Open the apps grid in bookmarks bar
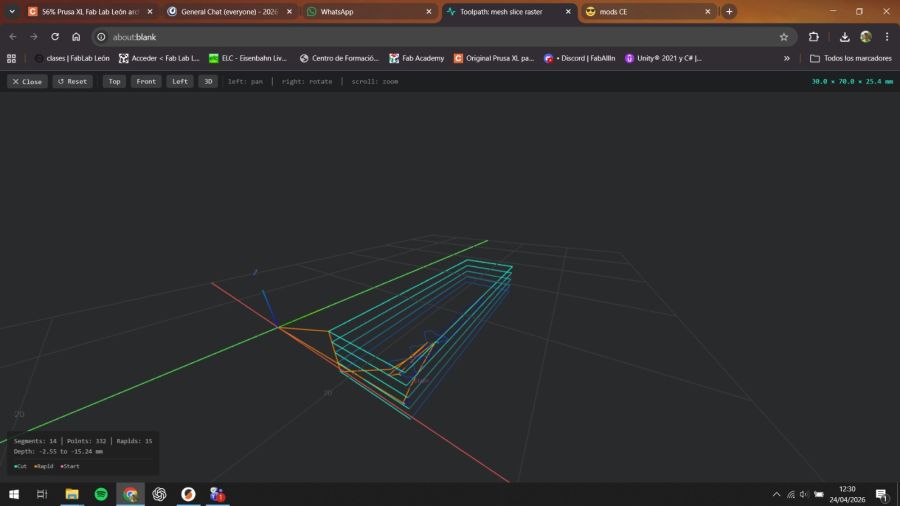This screenshot has height=506, width=900. [11, 58]
